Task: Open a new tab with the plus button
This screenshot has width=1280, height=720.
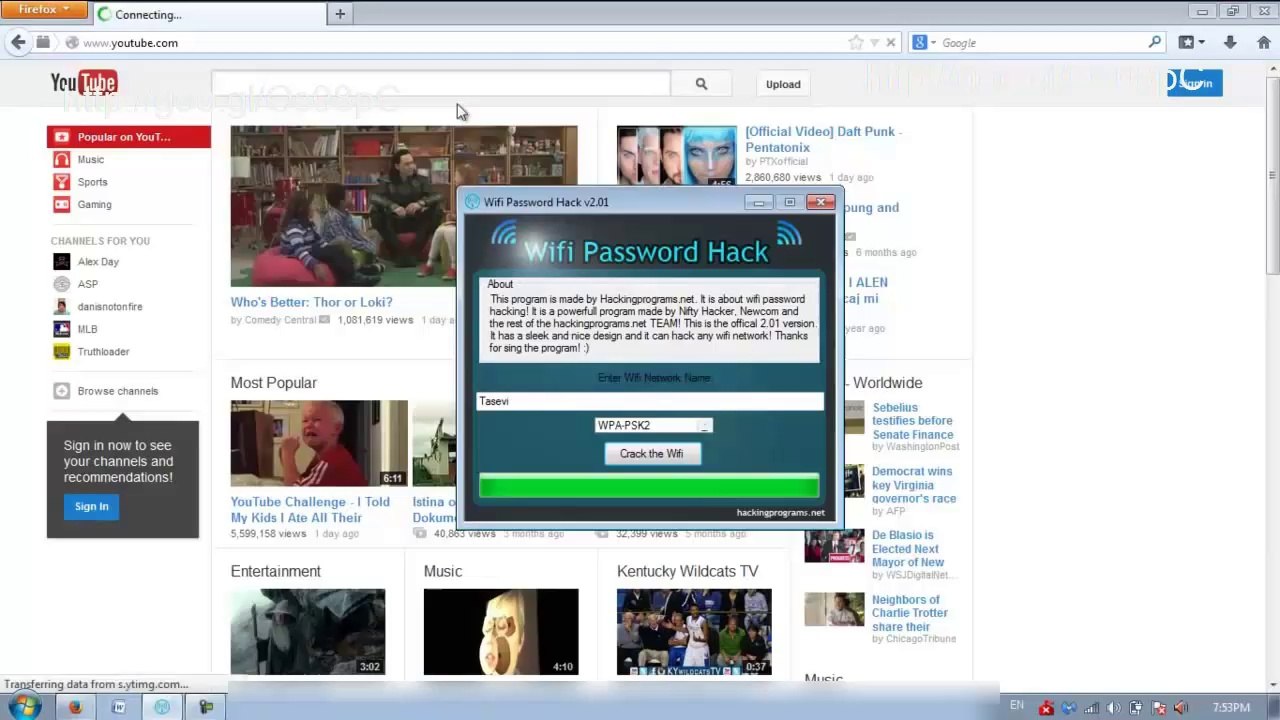Action: (340, 14)
